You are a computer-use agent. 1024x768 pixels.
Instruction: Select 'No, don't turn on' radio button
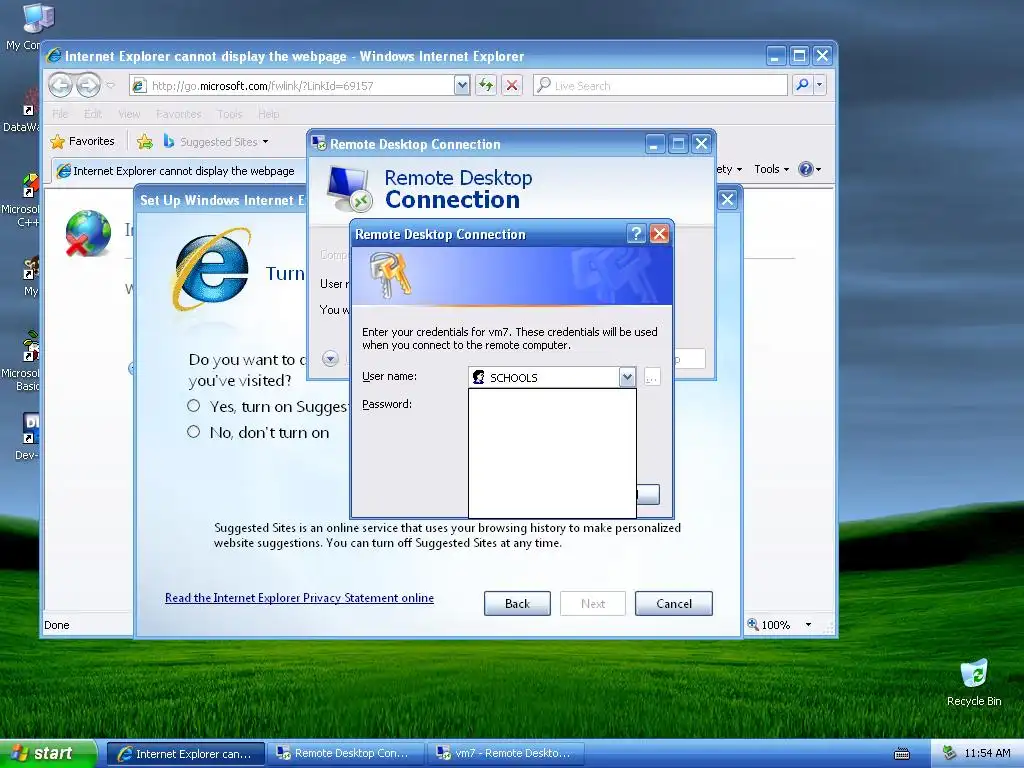(193, 432)
